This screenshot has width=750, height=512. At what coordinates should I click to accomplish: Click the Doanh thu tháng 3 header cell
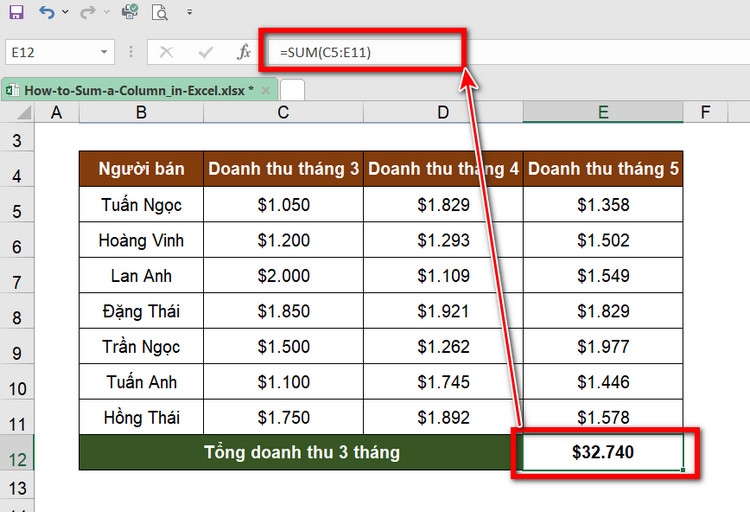(x=283, y=169)
